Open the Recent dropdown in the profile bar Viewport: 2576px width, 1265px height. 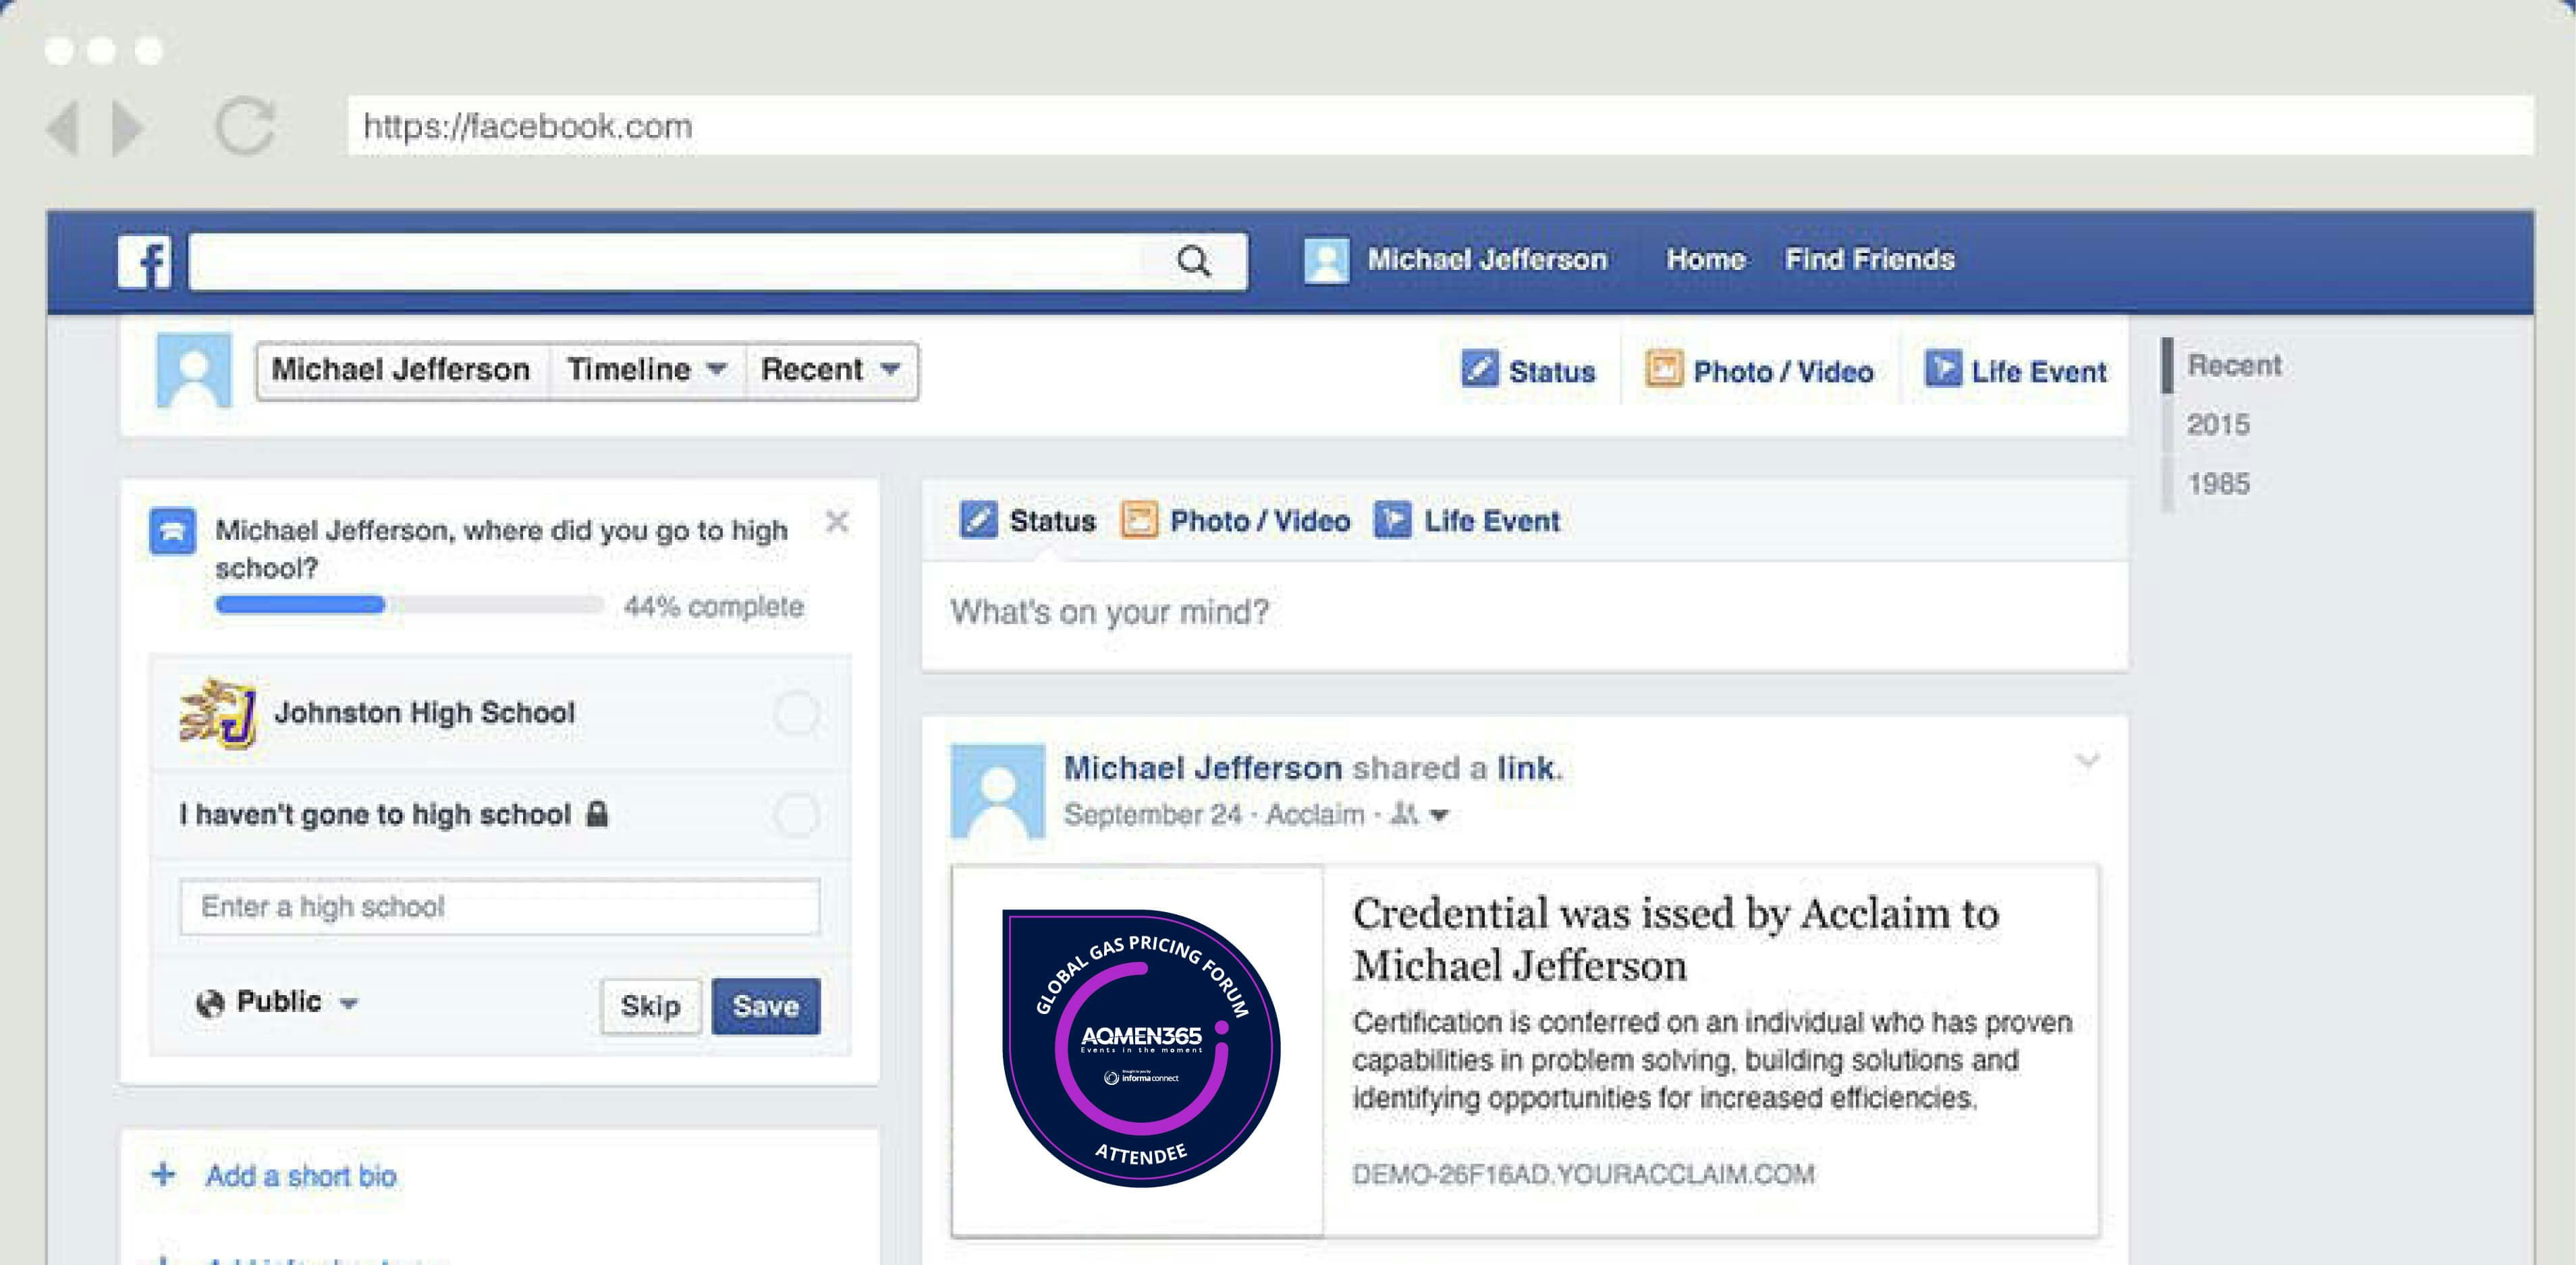(x=831, y=370)
